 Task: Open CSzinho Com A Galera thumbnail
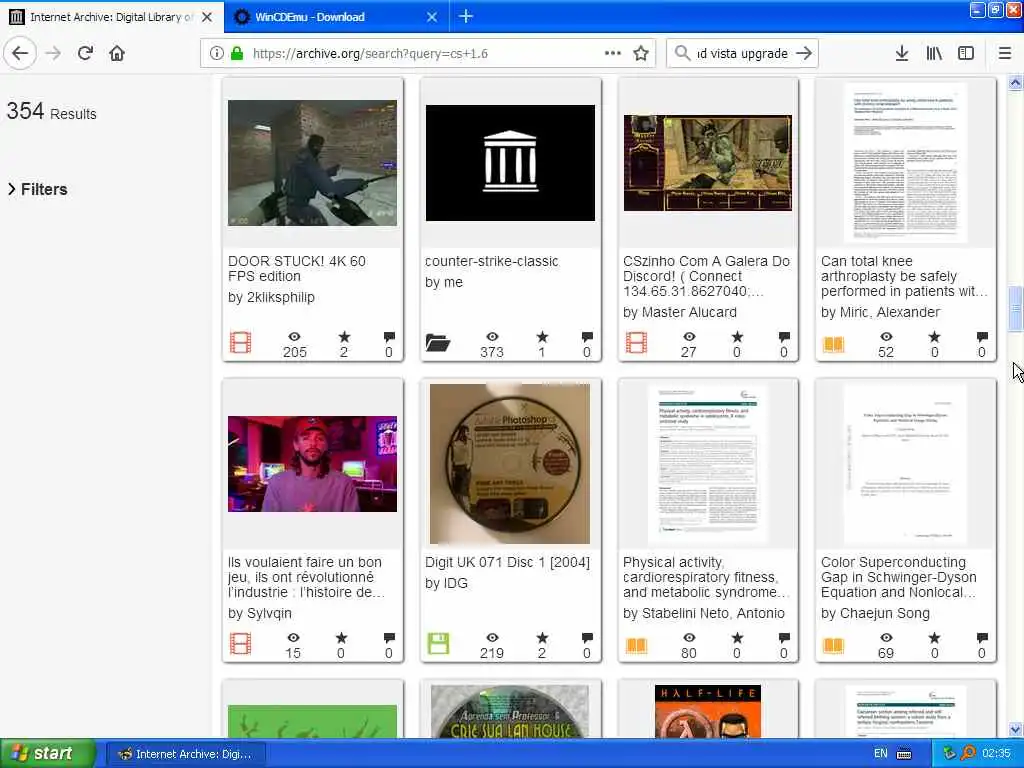pyautogui.click(x=708, y=163)
